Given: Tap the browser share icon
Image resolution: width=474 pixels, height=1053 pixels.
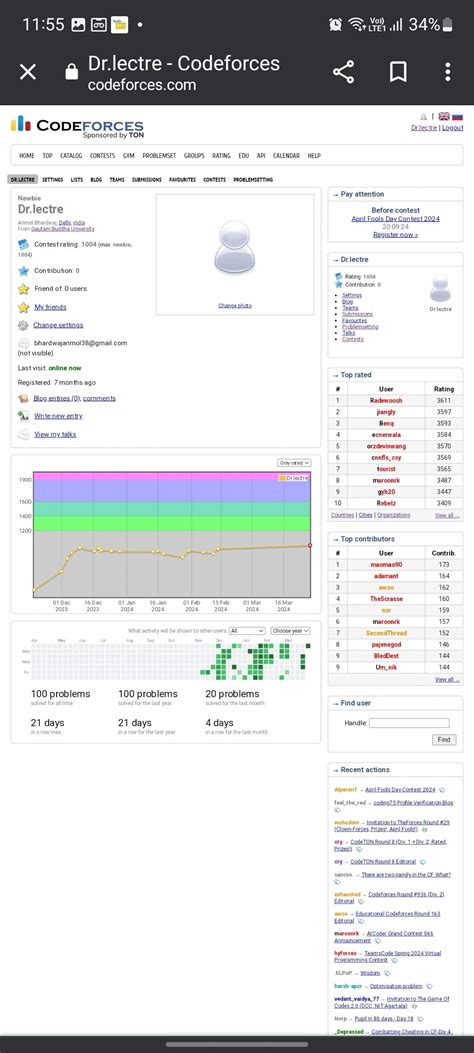Looking at the screenshot, I should pos(343,72).
